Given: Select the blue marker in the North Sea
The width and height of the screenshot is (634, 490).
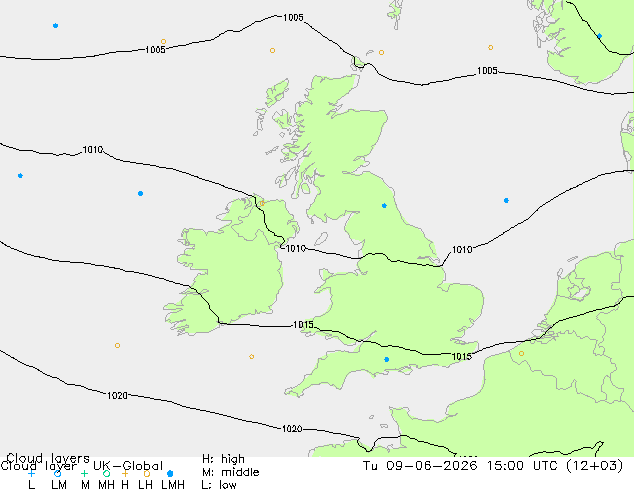Looking at the screenshot, I should [506, 201].
